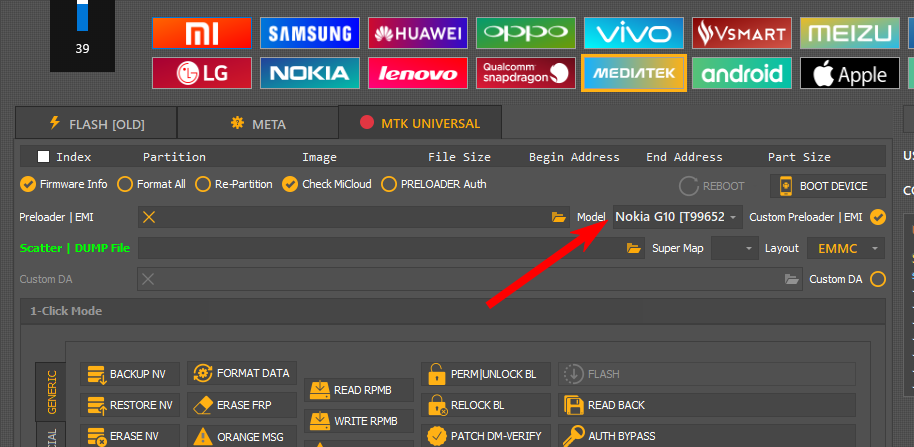914x447 pixels.
Task: Select the MTK UNIVERSAL tab
Action: pyautogui.click(x=420, y=123)
